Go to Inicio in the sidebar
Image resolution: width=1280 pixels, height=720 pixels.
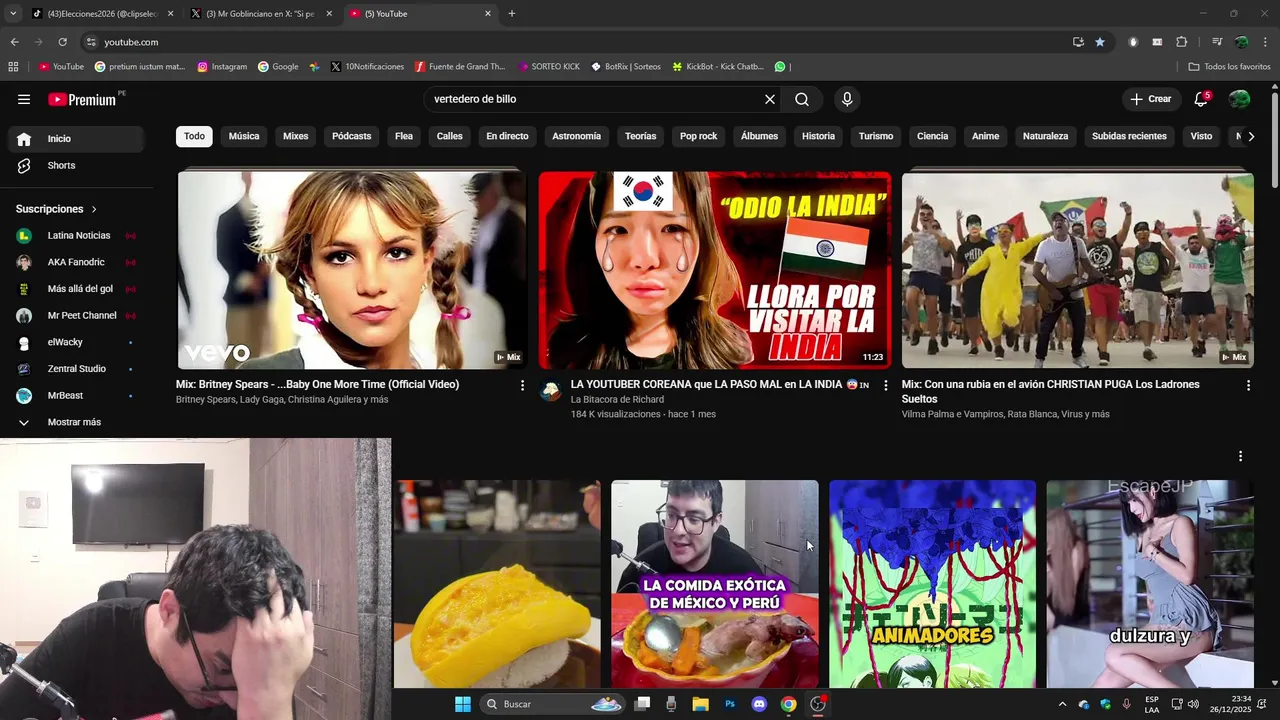point(75,139)
